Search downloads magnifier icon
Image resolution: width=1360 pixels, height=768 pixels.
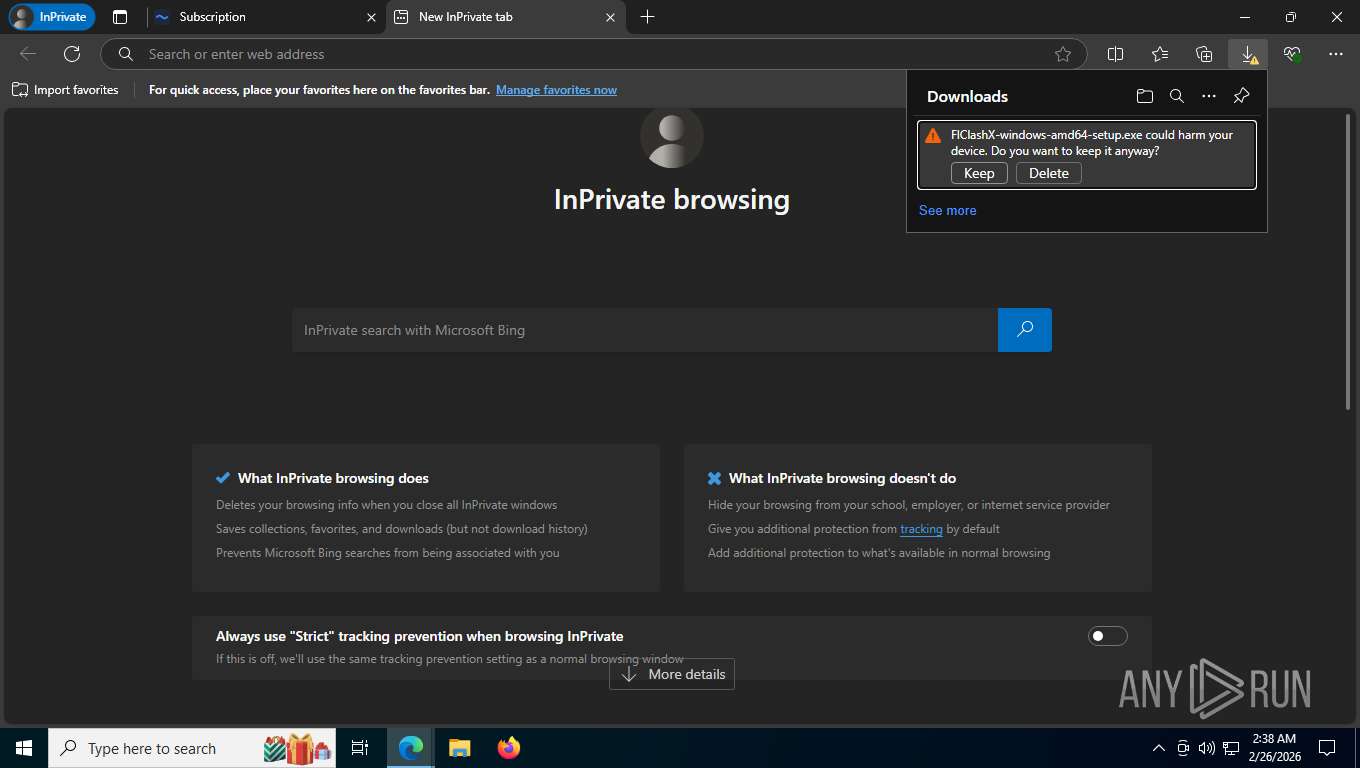[1177, 96]
